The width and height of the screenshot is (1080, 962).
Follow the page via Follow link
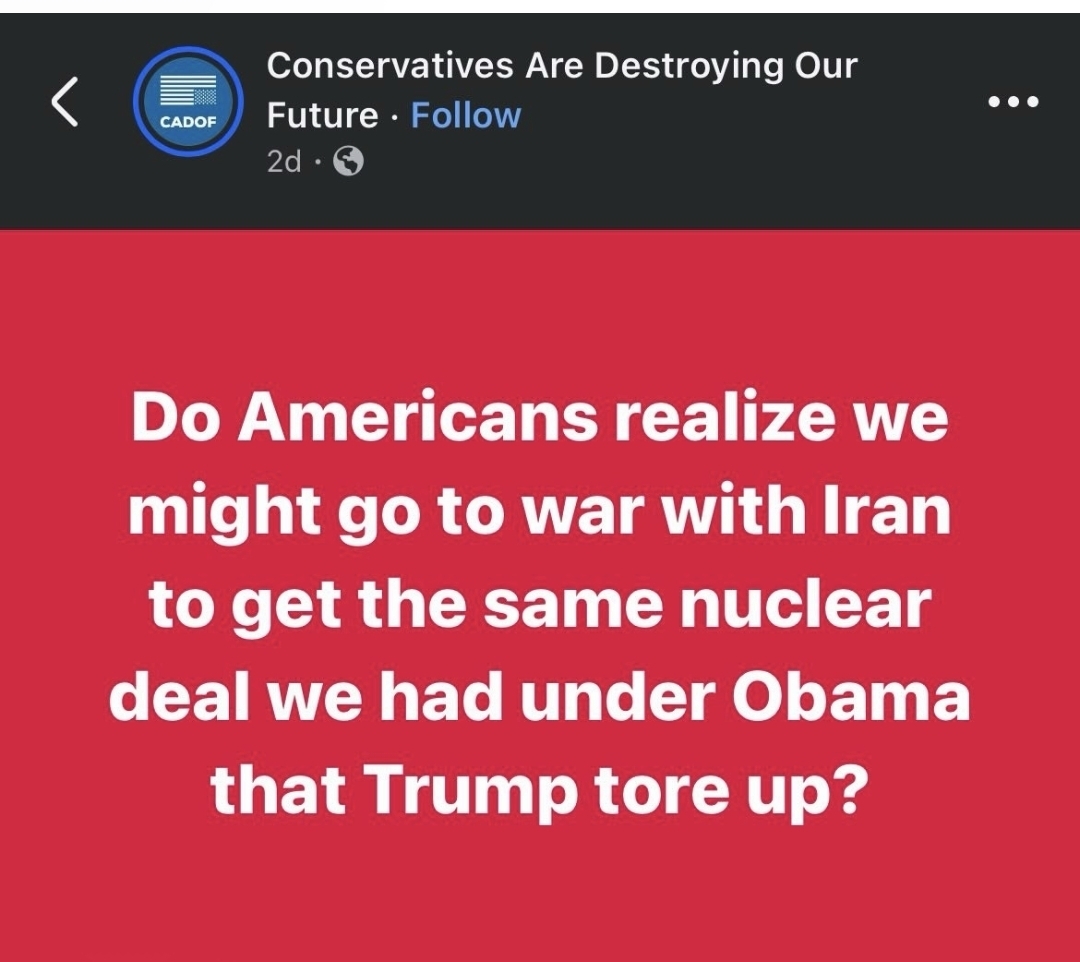[x=466, y=115]
